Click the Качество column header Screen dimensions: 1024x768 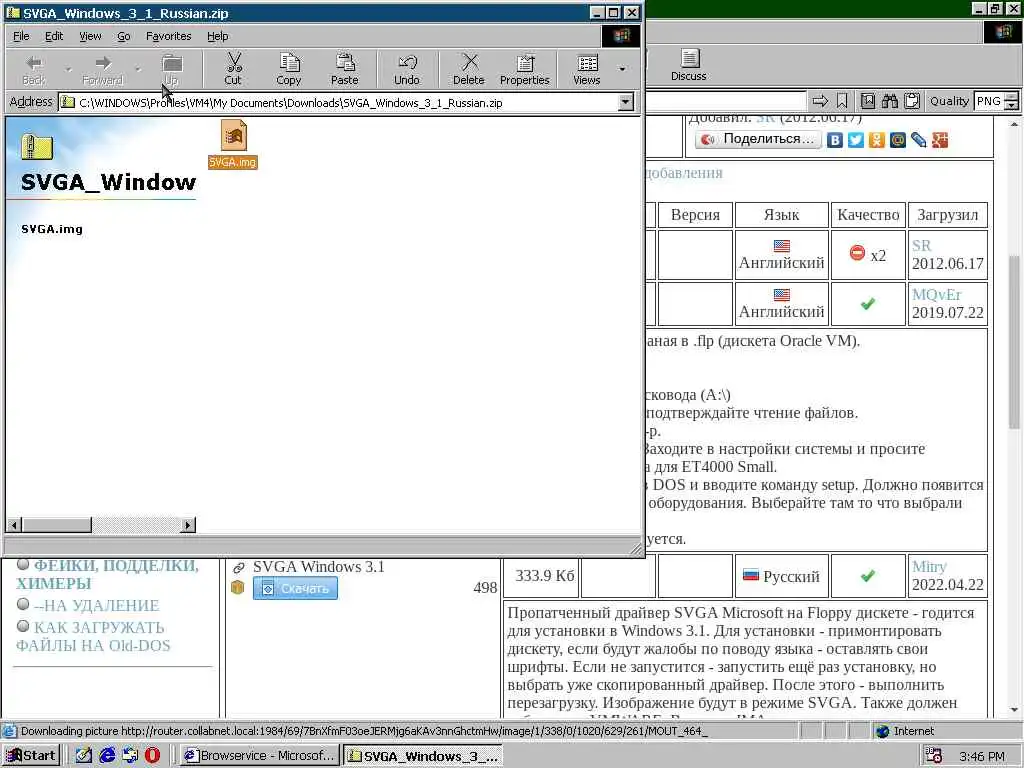point(868,215)
